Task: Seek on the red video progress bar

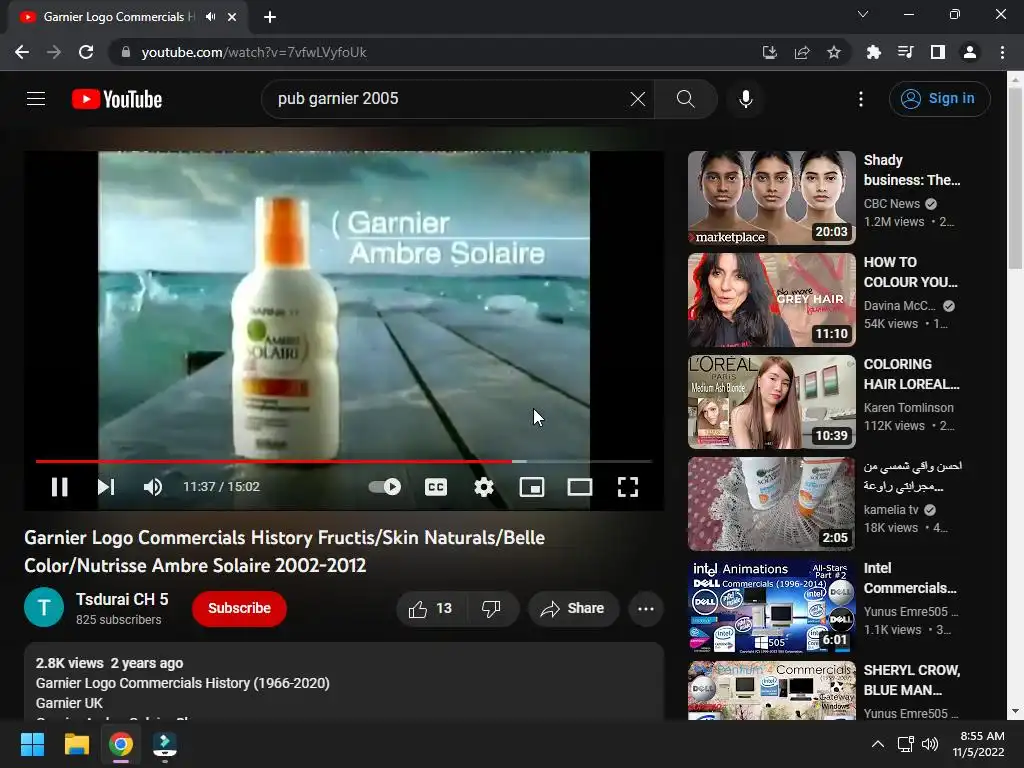Action: (x=344, y=461)
